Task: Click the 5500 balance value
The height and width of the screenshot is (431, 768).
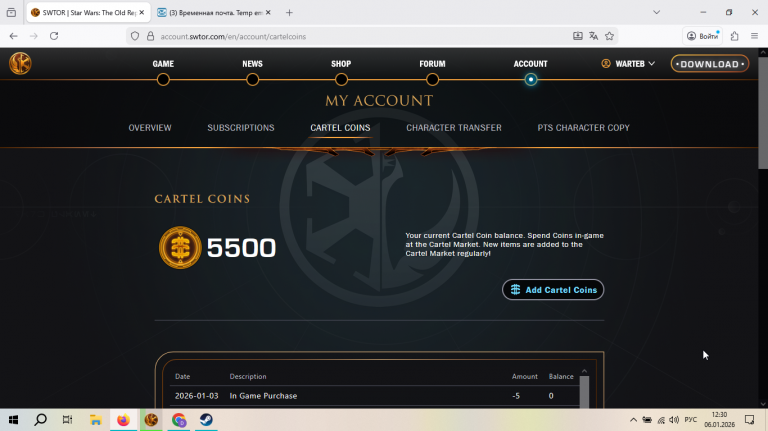Action: tap(241, 248)
